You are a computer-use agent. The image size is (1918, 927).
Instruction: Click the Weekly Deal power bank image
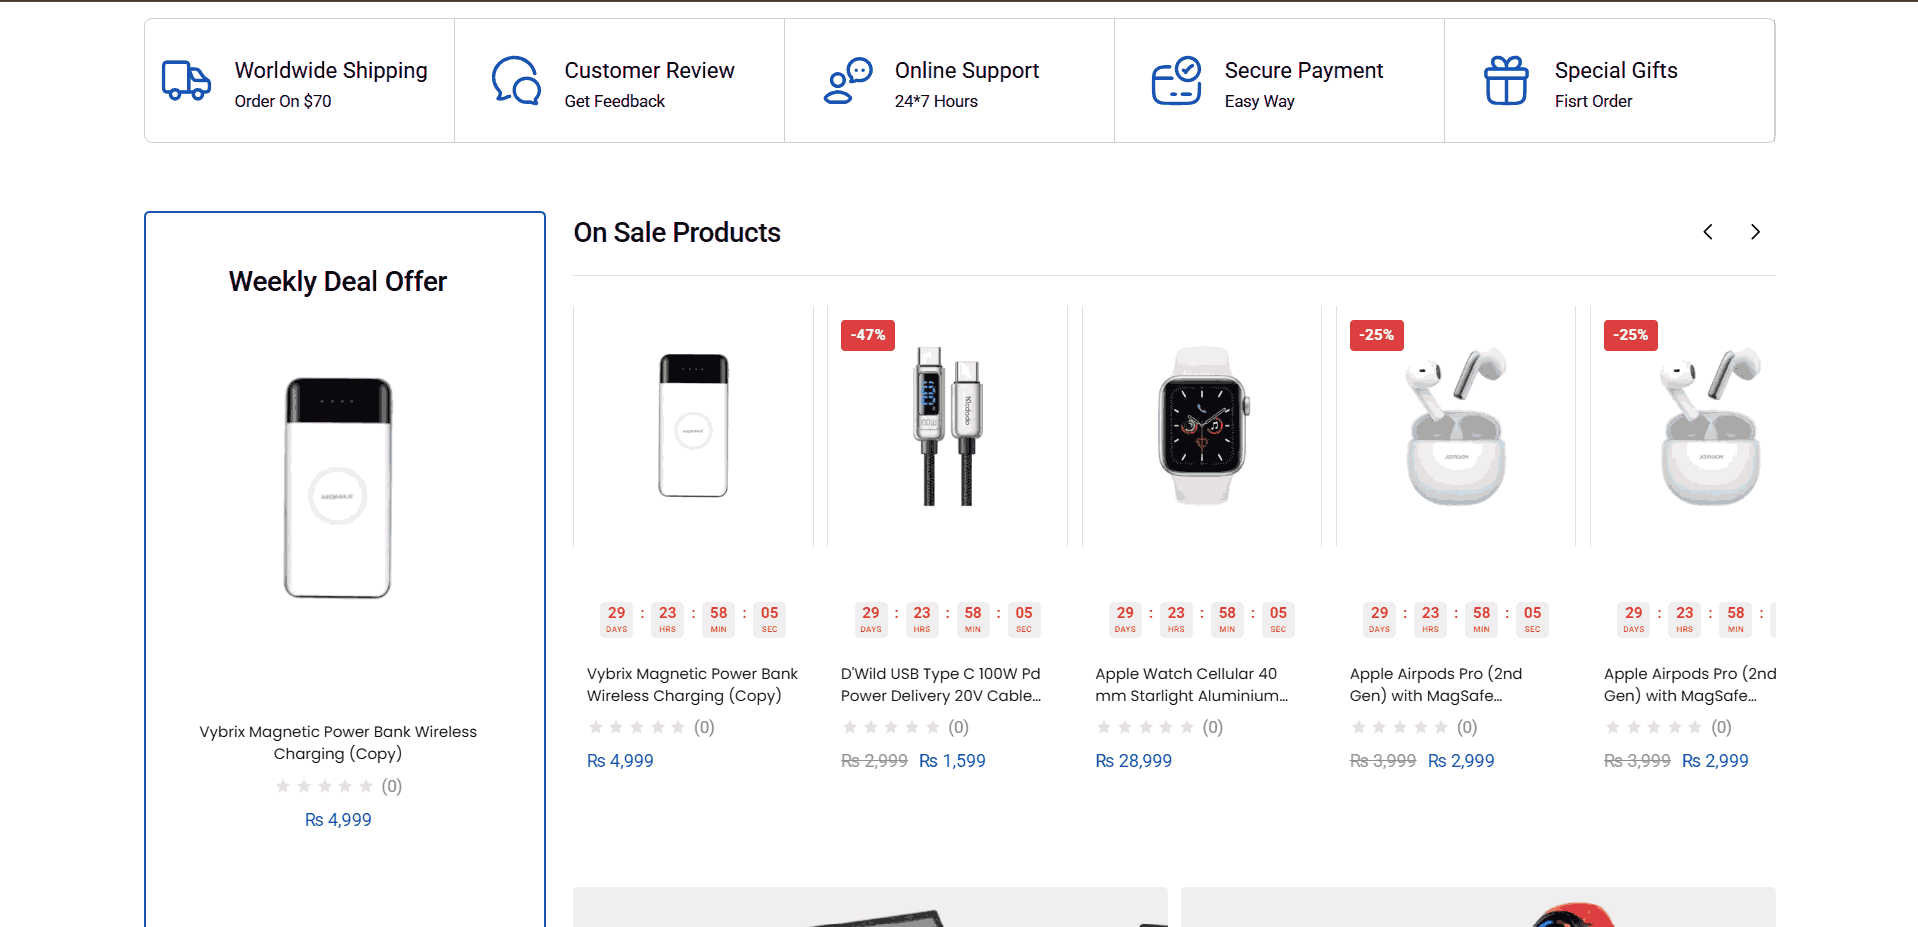coord(338,488)
